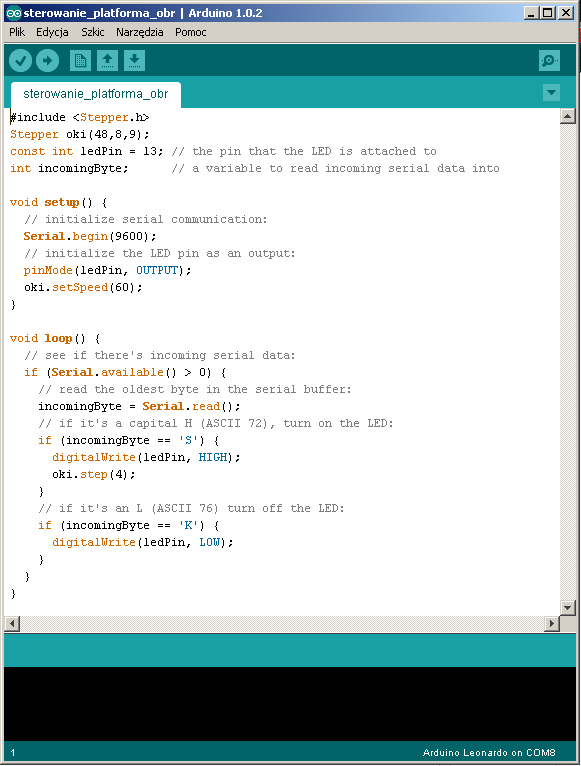581x766 pixels.
Task: Click the horizontal scrollbar track
Action: 282,624
